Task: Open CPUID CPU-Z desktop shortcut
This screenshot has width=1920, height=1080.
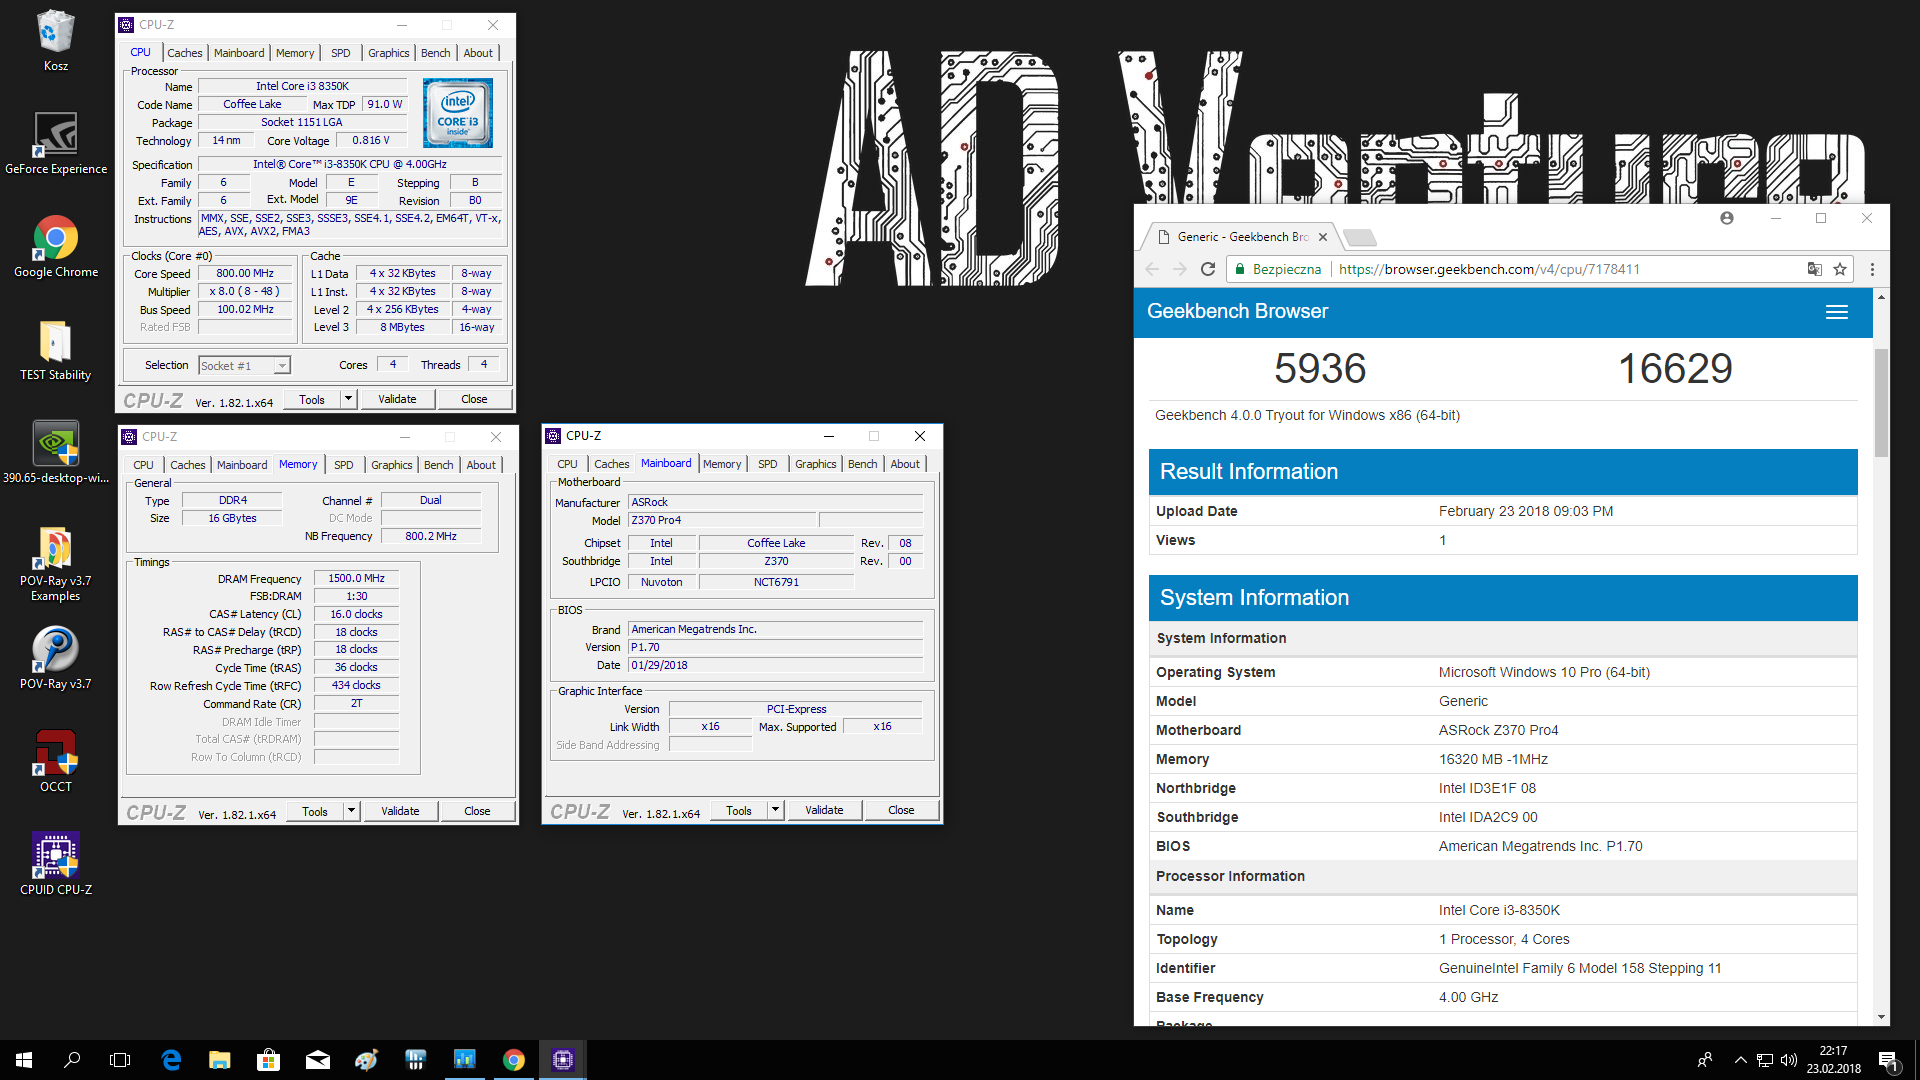Action: (56, 864)
